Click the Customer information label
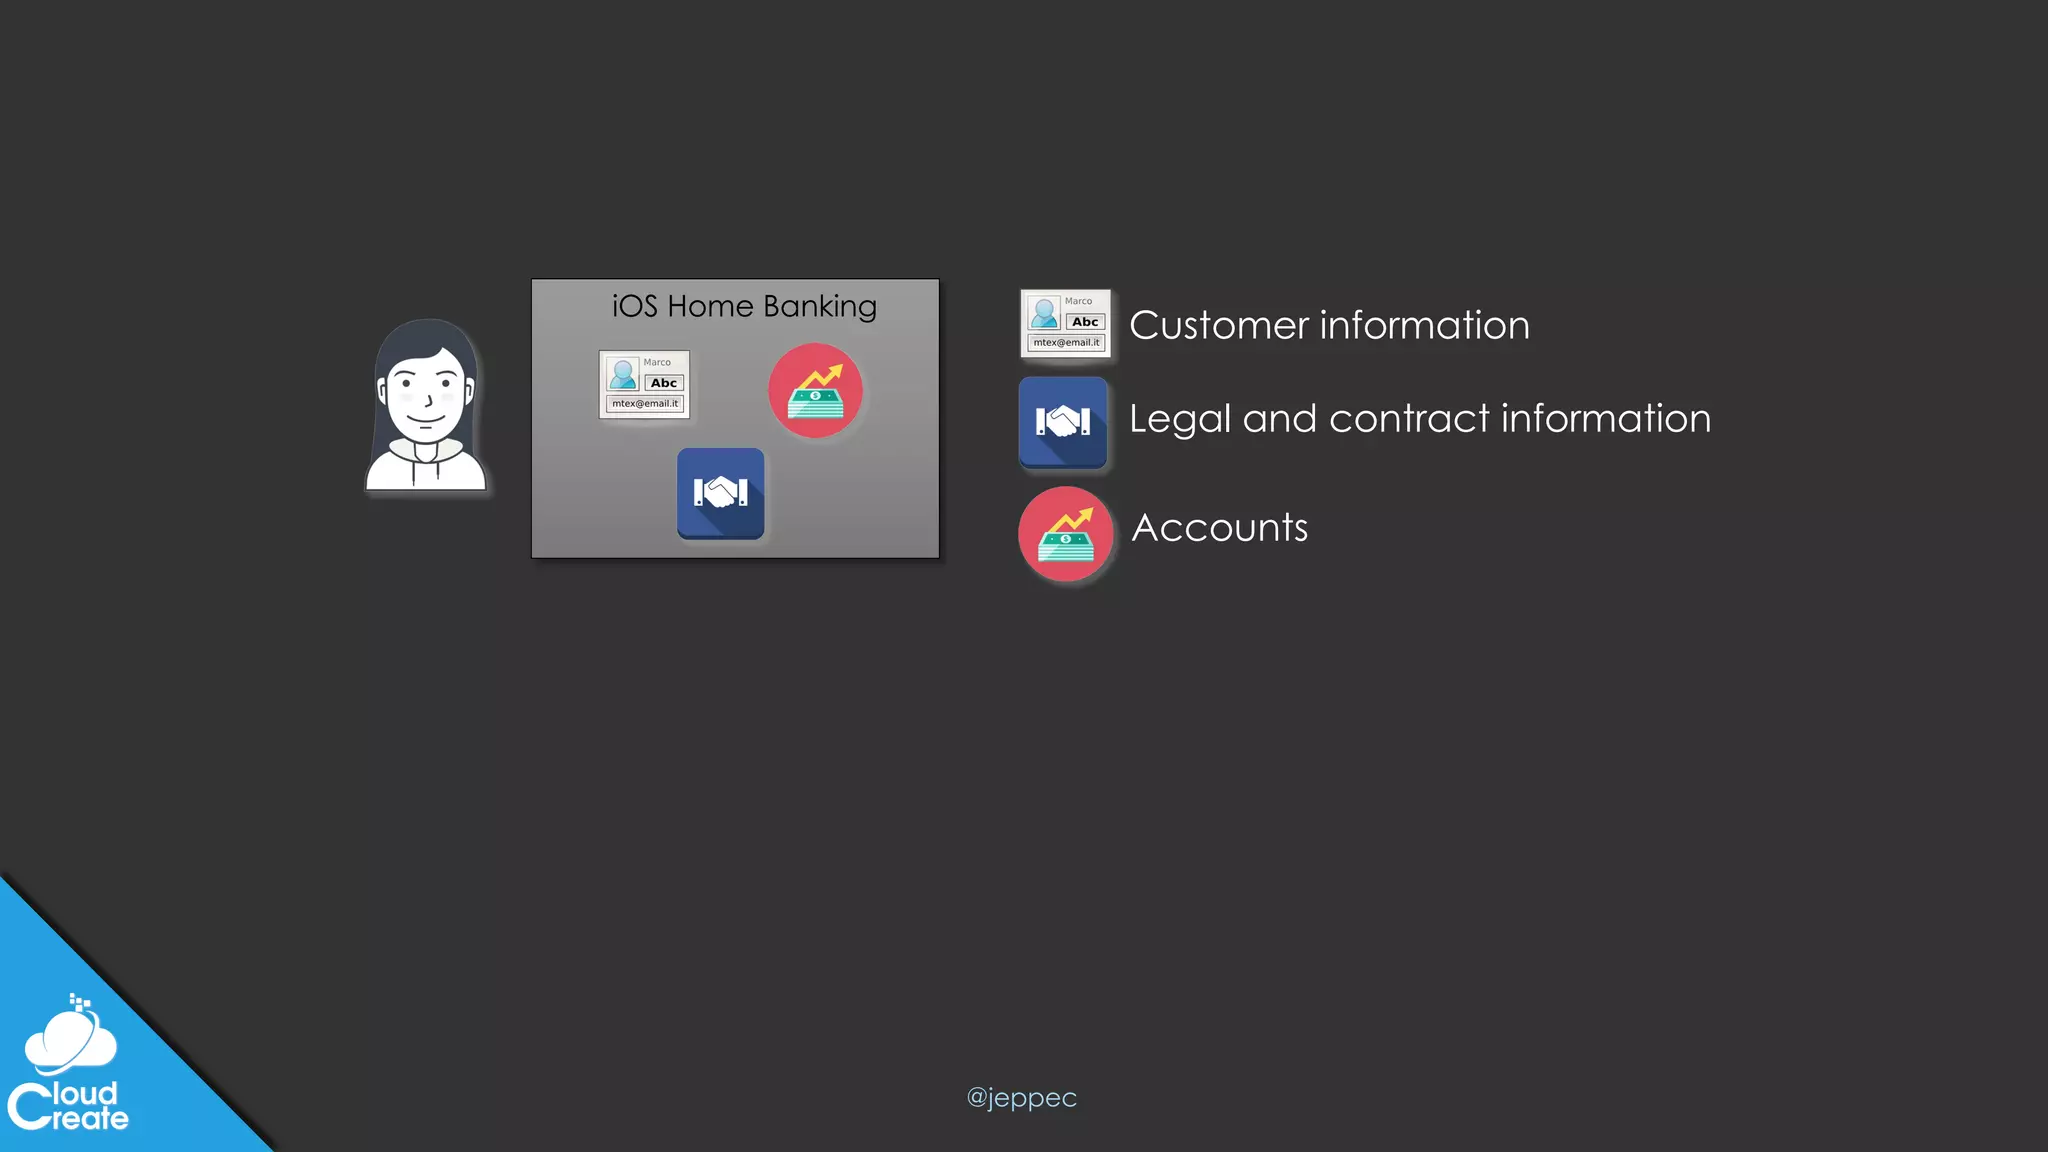The image size is (2048, 1152). [x=1329, y=325]
